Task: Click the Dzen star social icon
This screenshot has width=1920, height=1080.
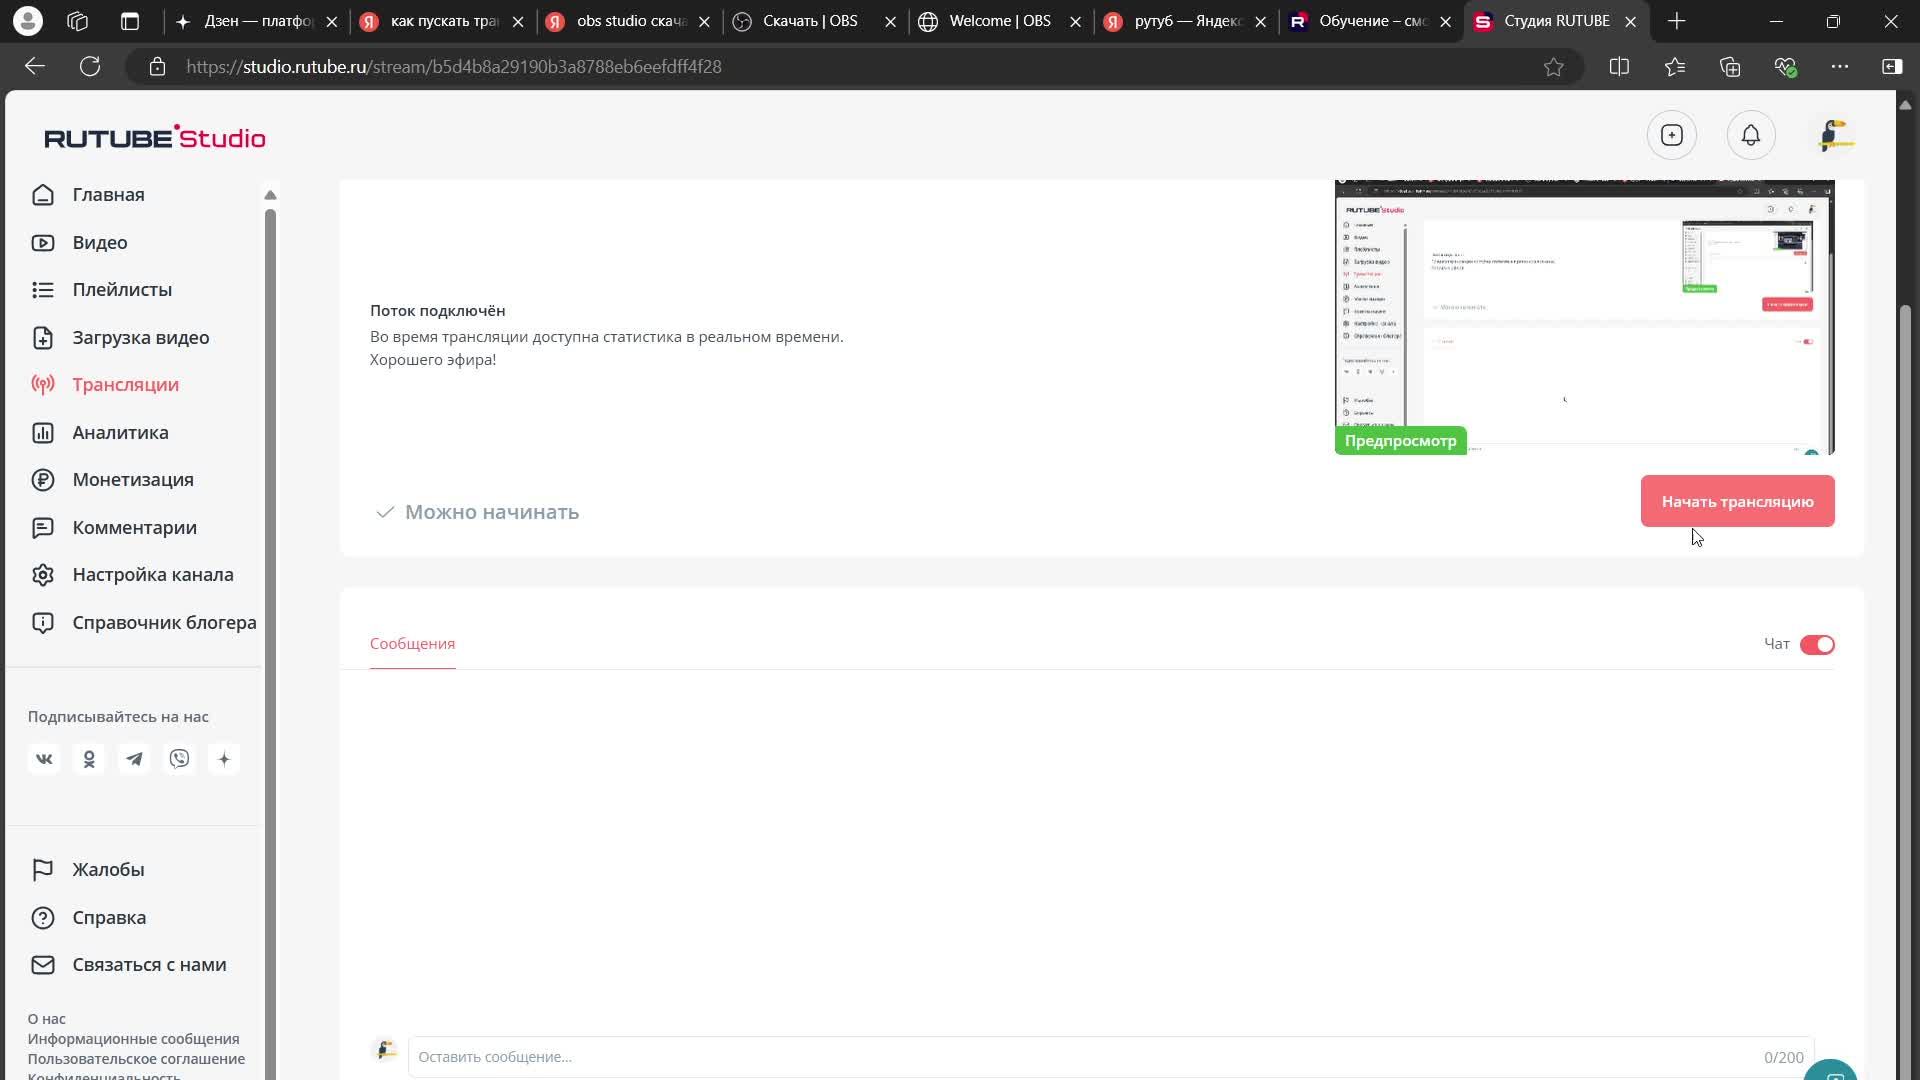Action: [224, 759]
